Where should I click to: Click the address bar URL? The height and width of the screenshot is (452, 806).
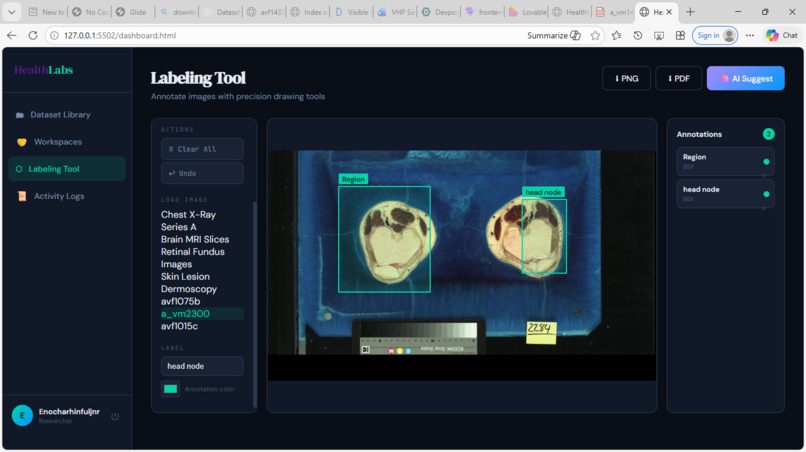120,35
